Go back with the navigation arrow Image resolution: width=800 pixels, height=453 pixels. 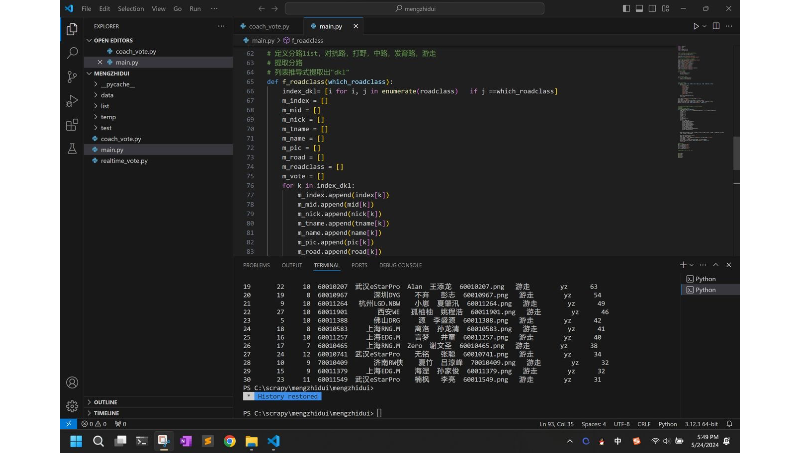pos(261,9)
